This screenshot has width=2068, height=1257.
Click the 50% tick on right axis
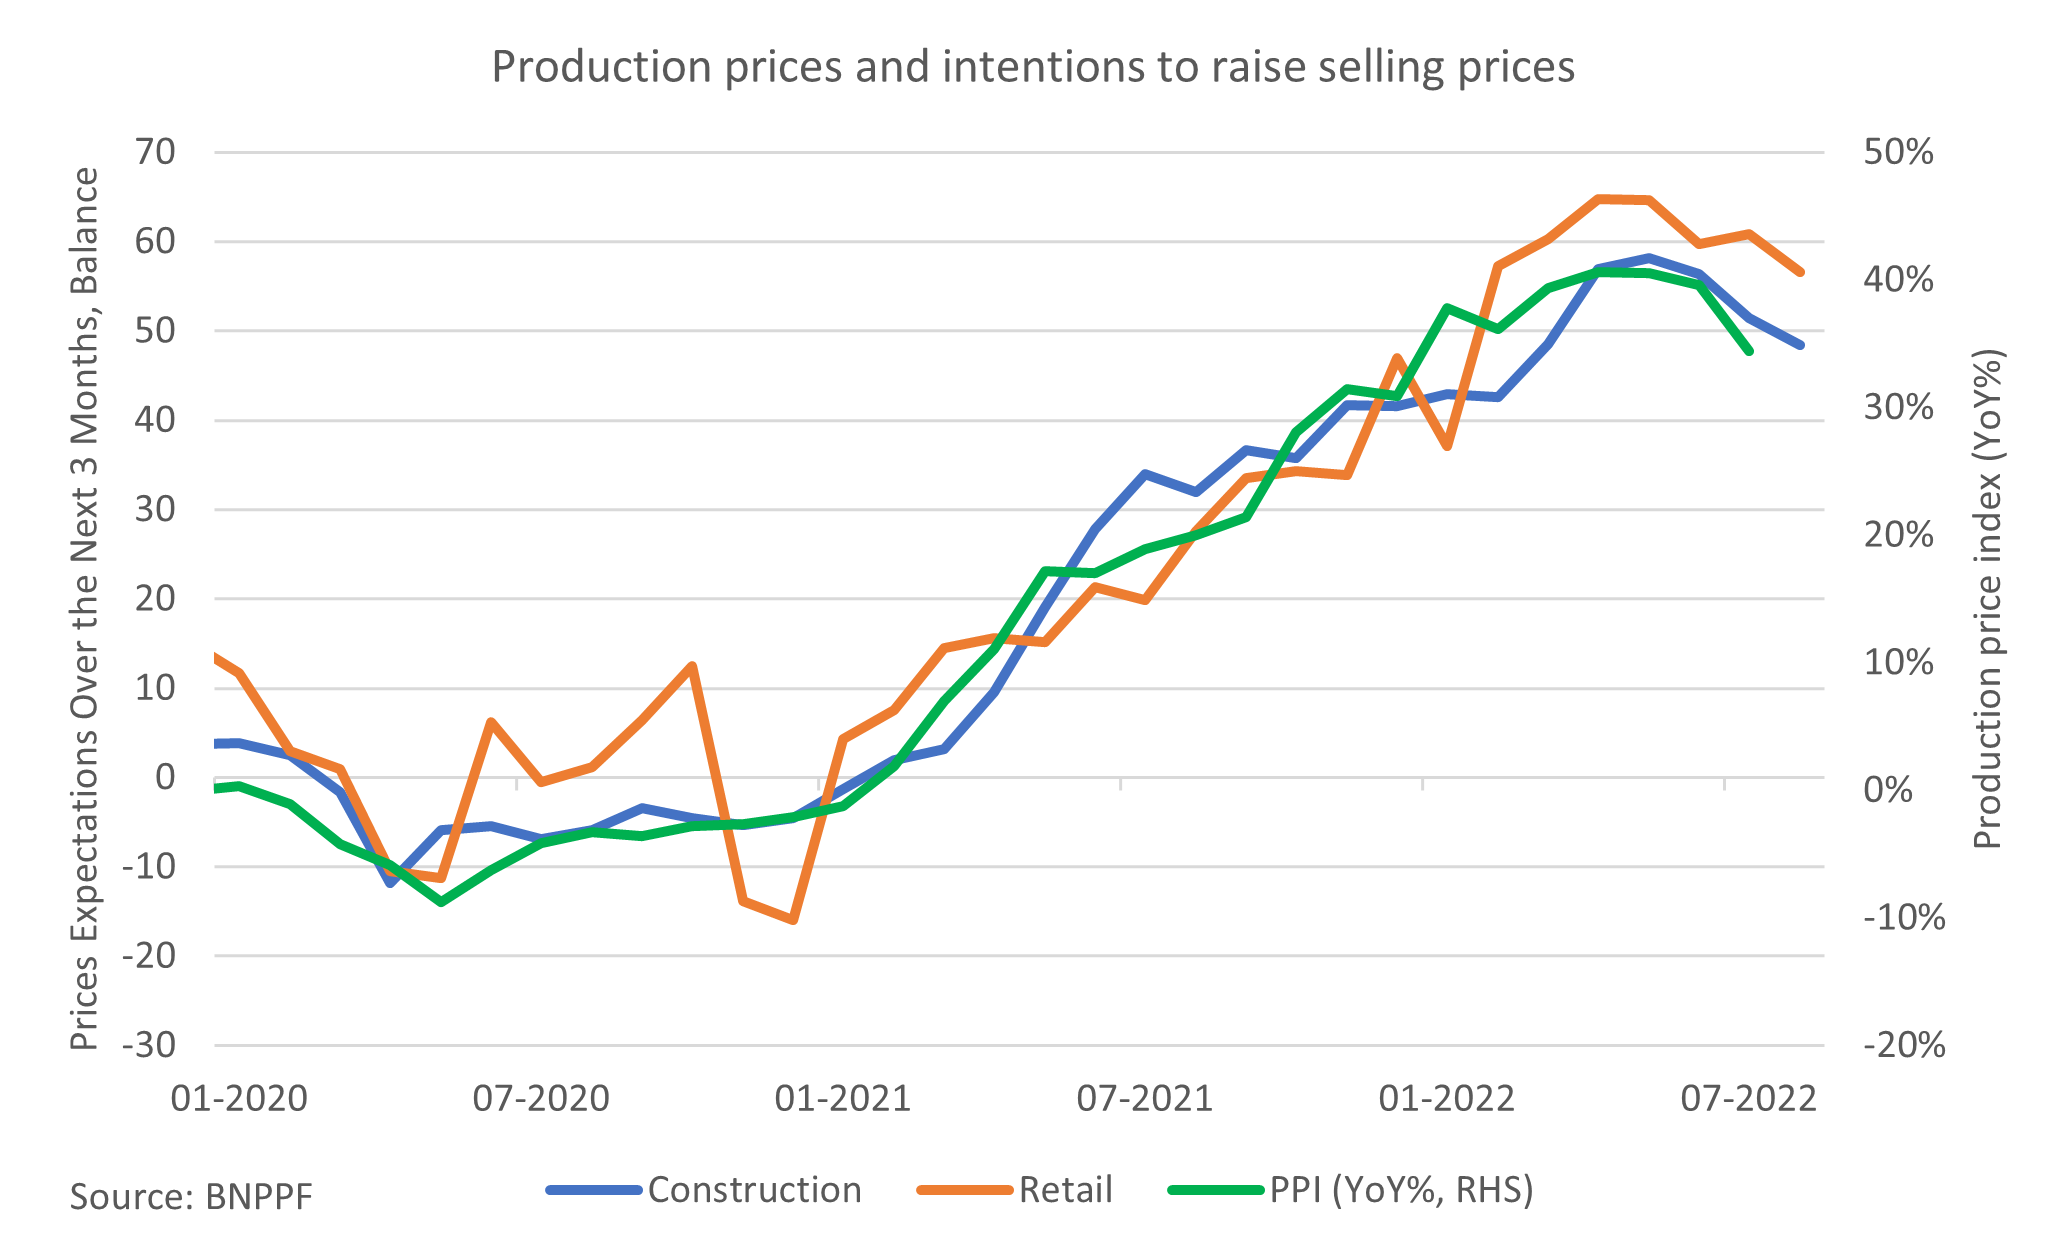coord(1899,153)
